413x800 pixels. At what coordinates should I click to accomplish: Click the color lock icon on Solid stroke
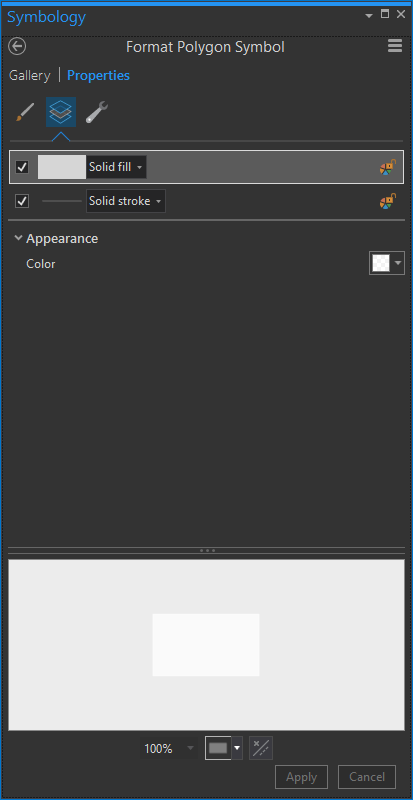(388, 201)
